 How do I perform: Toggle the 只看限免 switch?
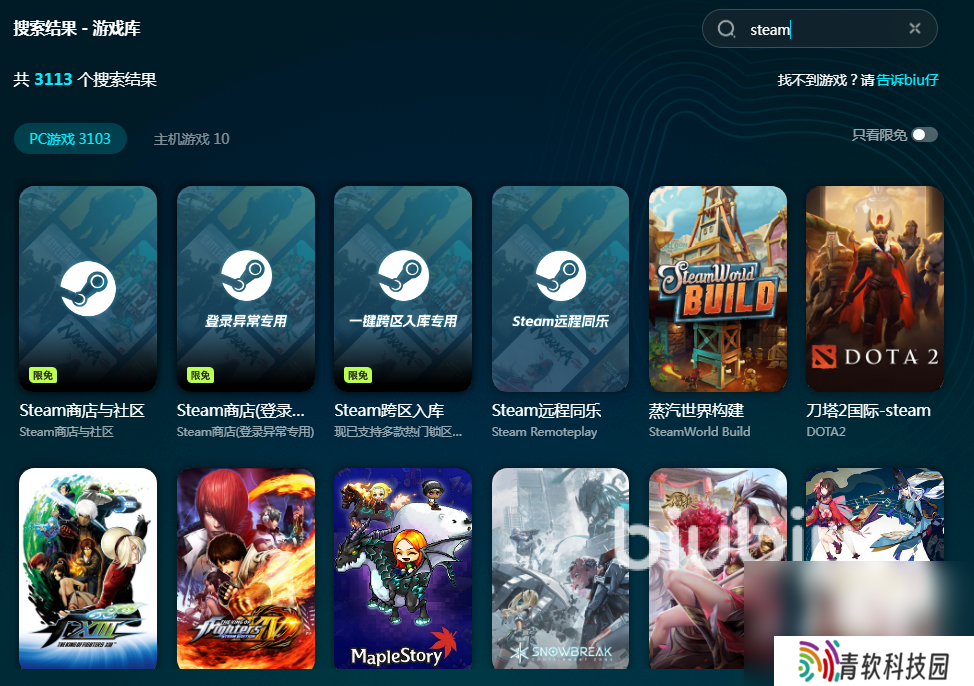[924, 135]
